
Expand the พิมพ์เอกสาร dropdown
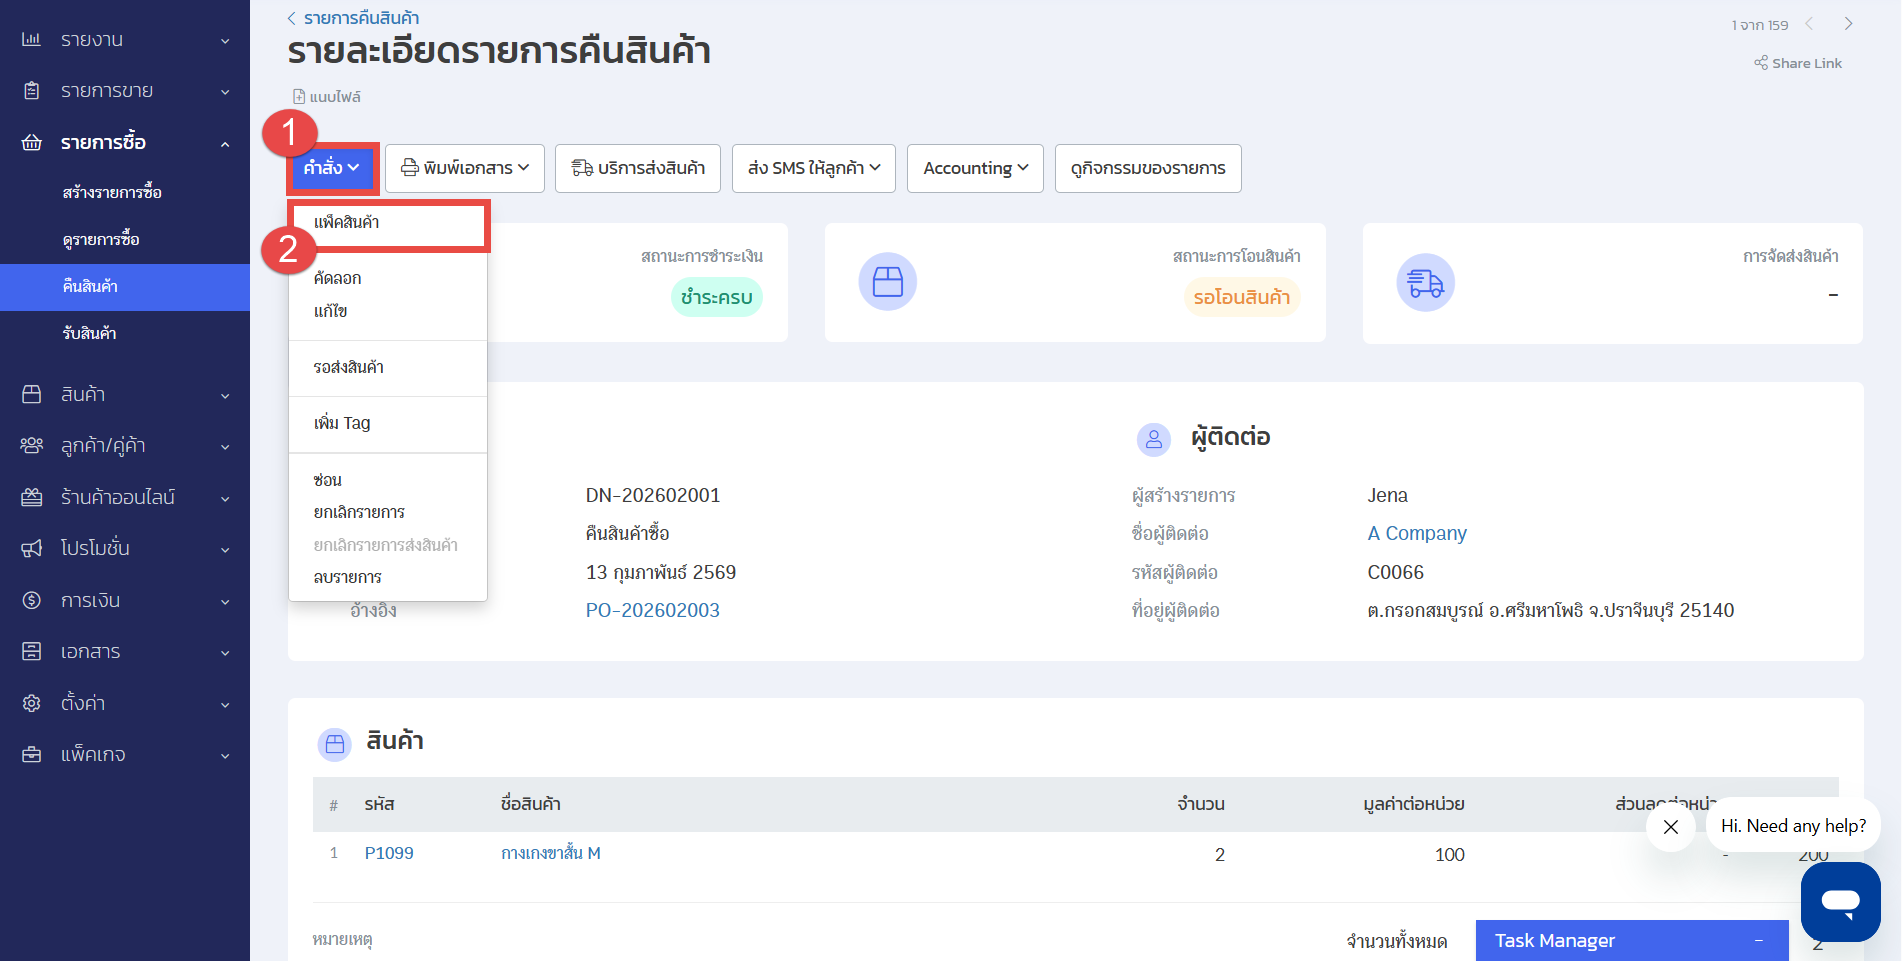point(465,168)
